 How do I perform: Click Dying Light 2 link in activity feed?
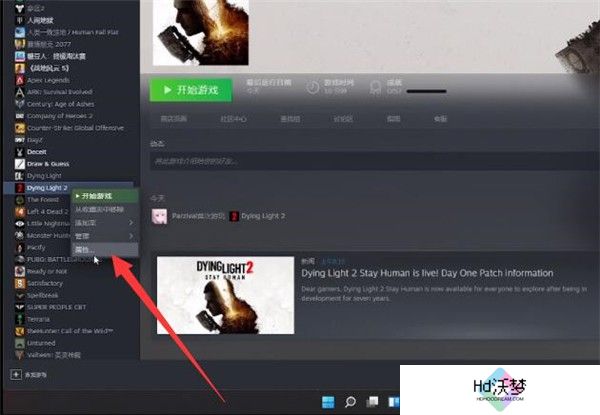click(263, 216)
